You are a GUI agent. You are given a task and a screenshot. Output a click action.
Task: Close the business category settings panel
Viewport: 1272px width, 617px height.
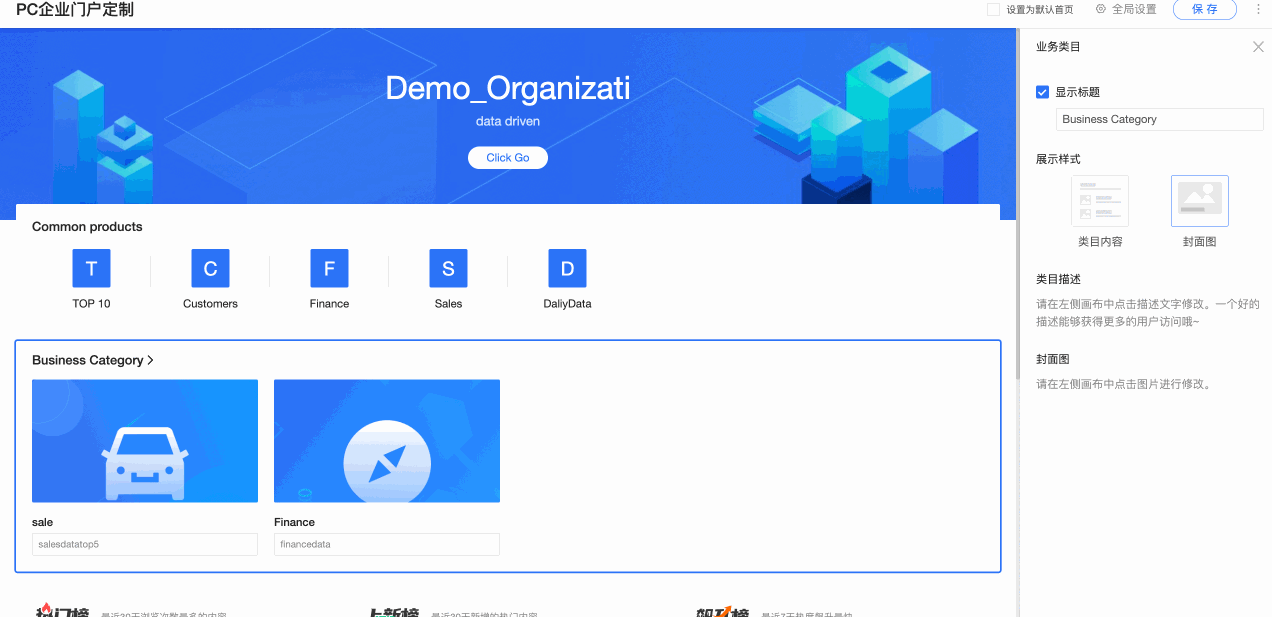1258,47
